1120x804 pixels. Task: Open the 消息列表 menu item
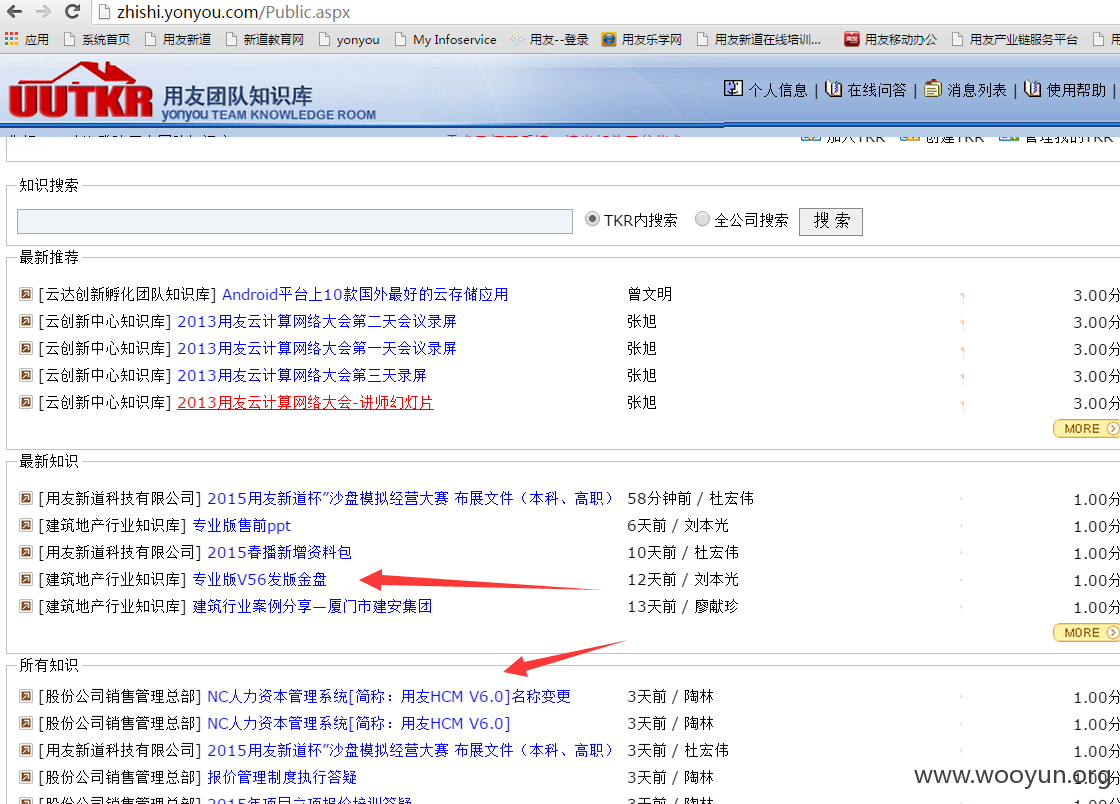965,89
